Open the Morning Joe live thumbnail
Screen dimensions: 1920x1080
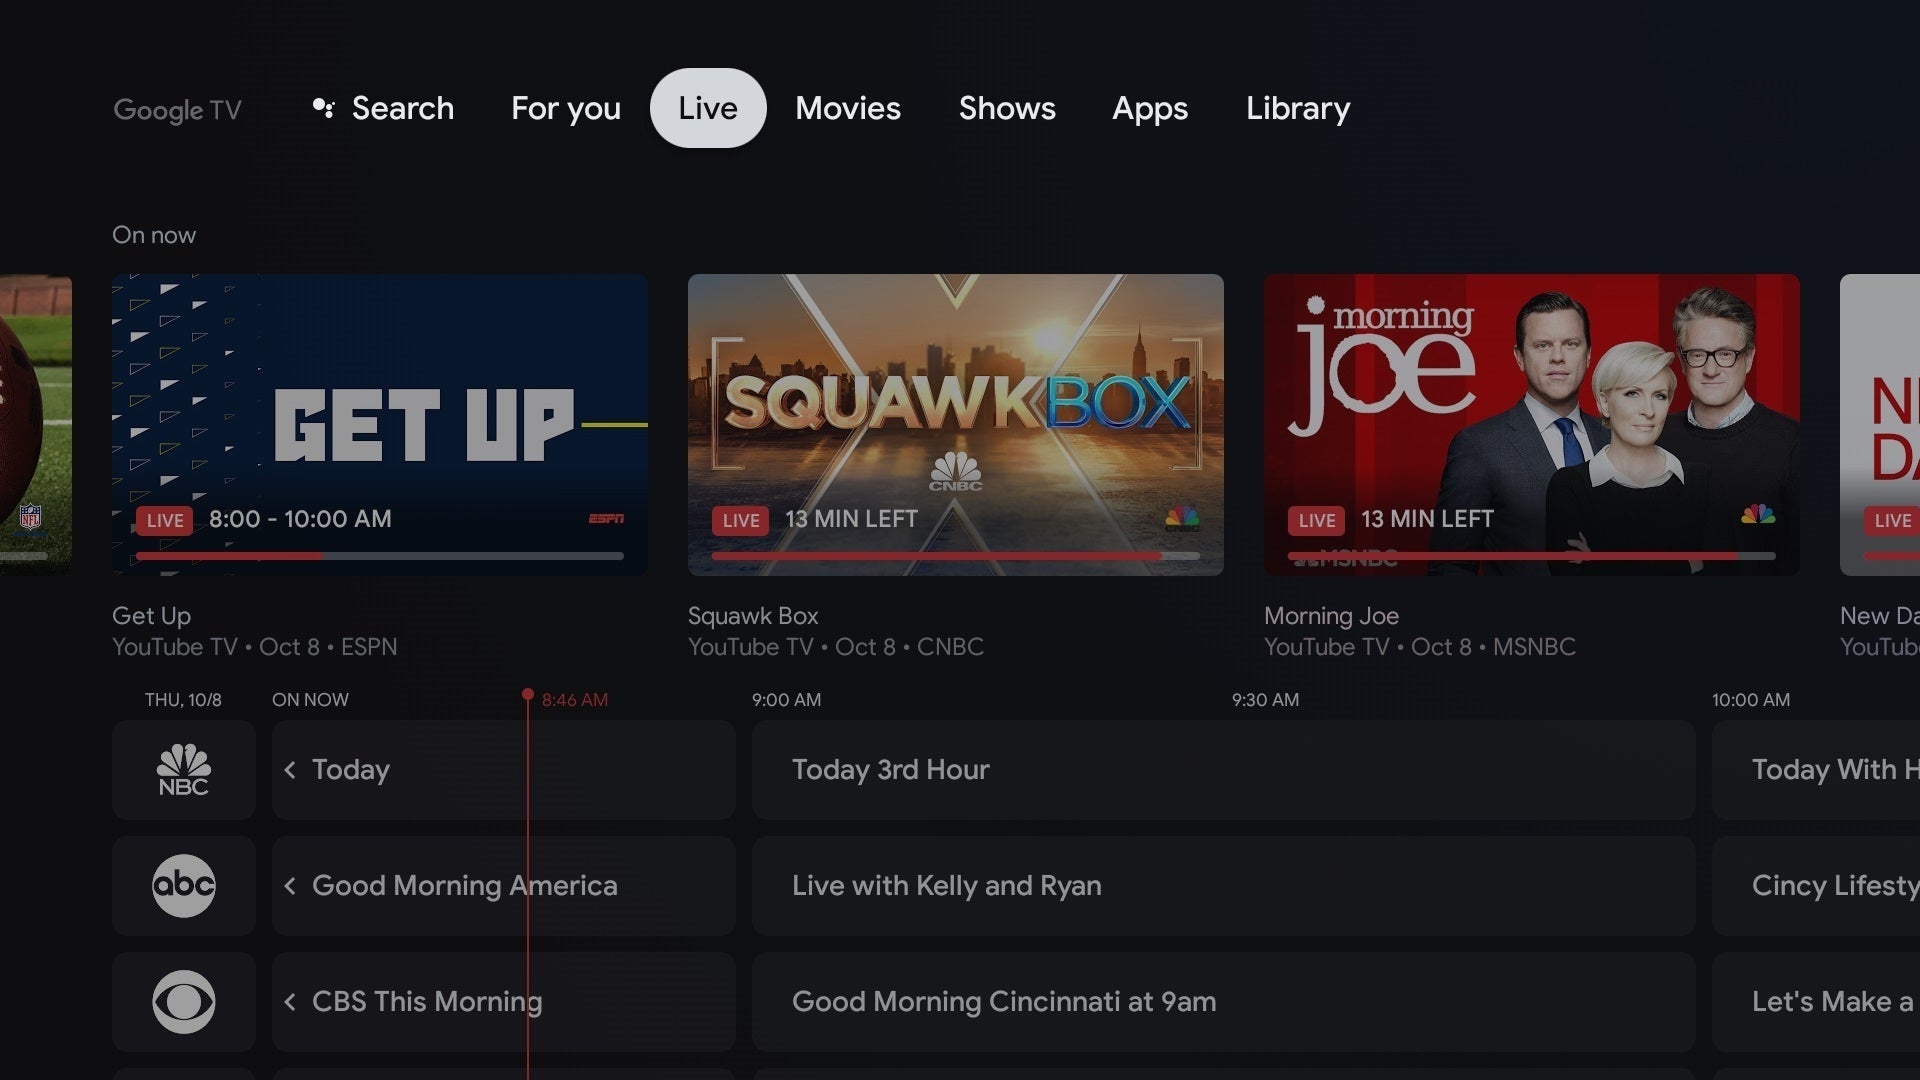[1532, 425]
